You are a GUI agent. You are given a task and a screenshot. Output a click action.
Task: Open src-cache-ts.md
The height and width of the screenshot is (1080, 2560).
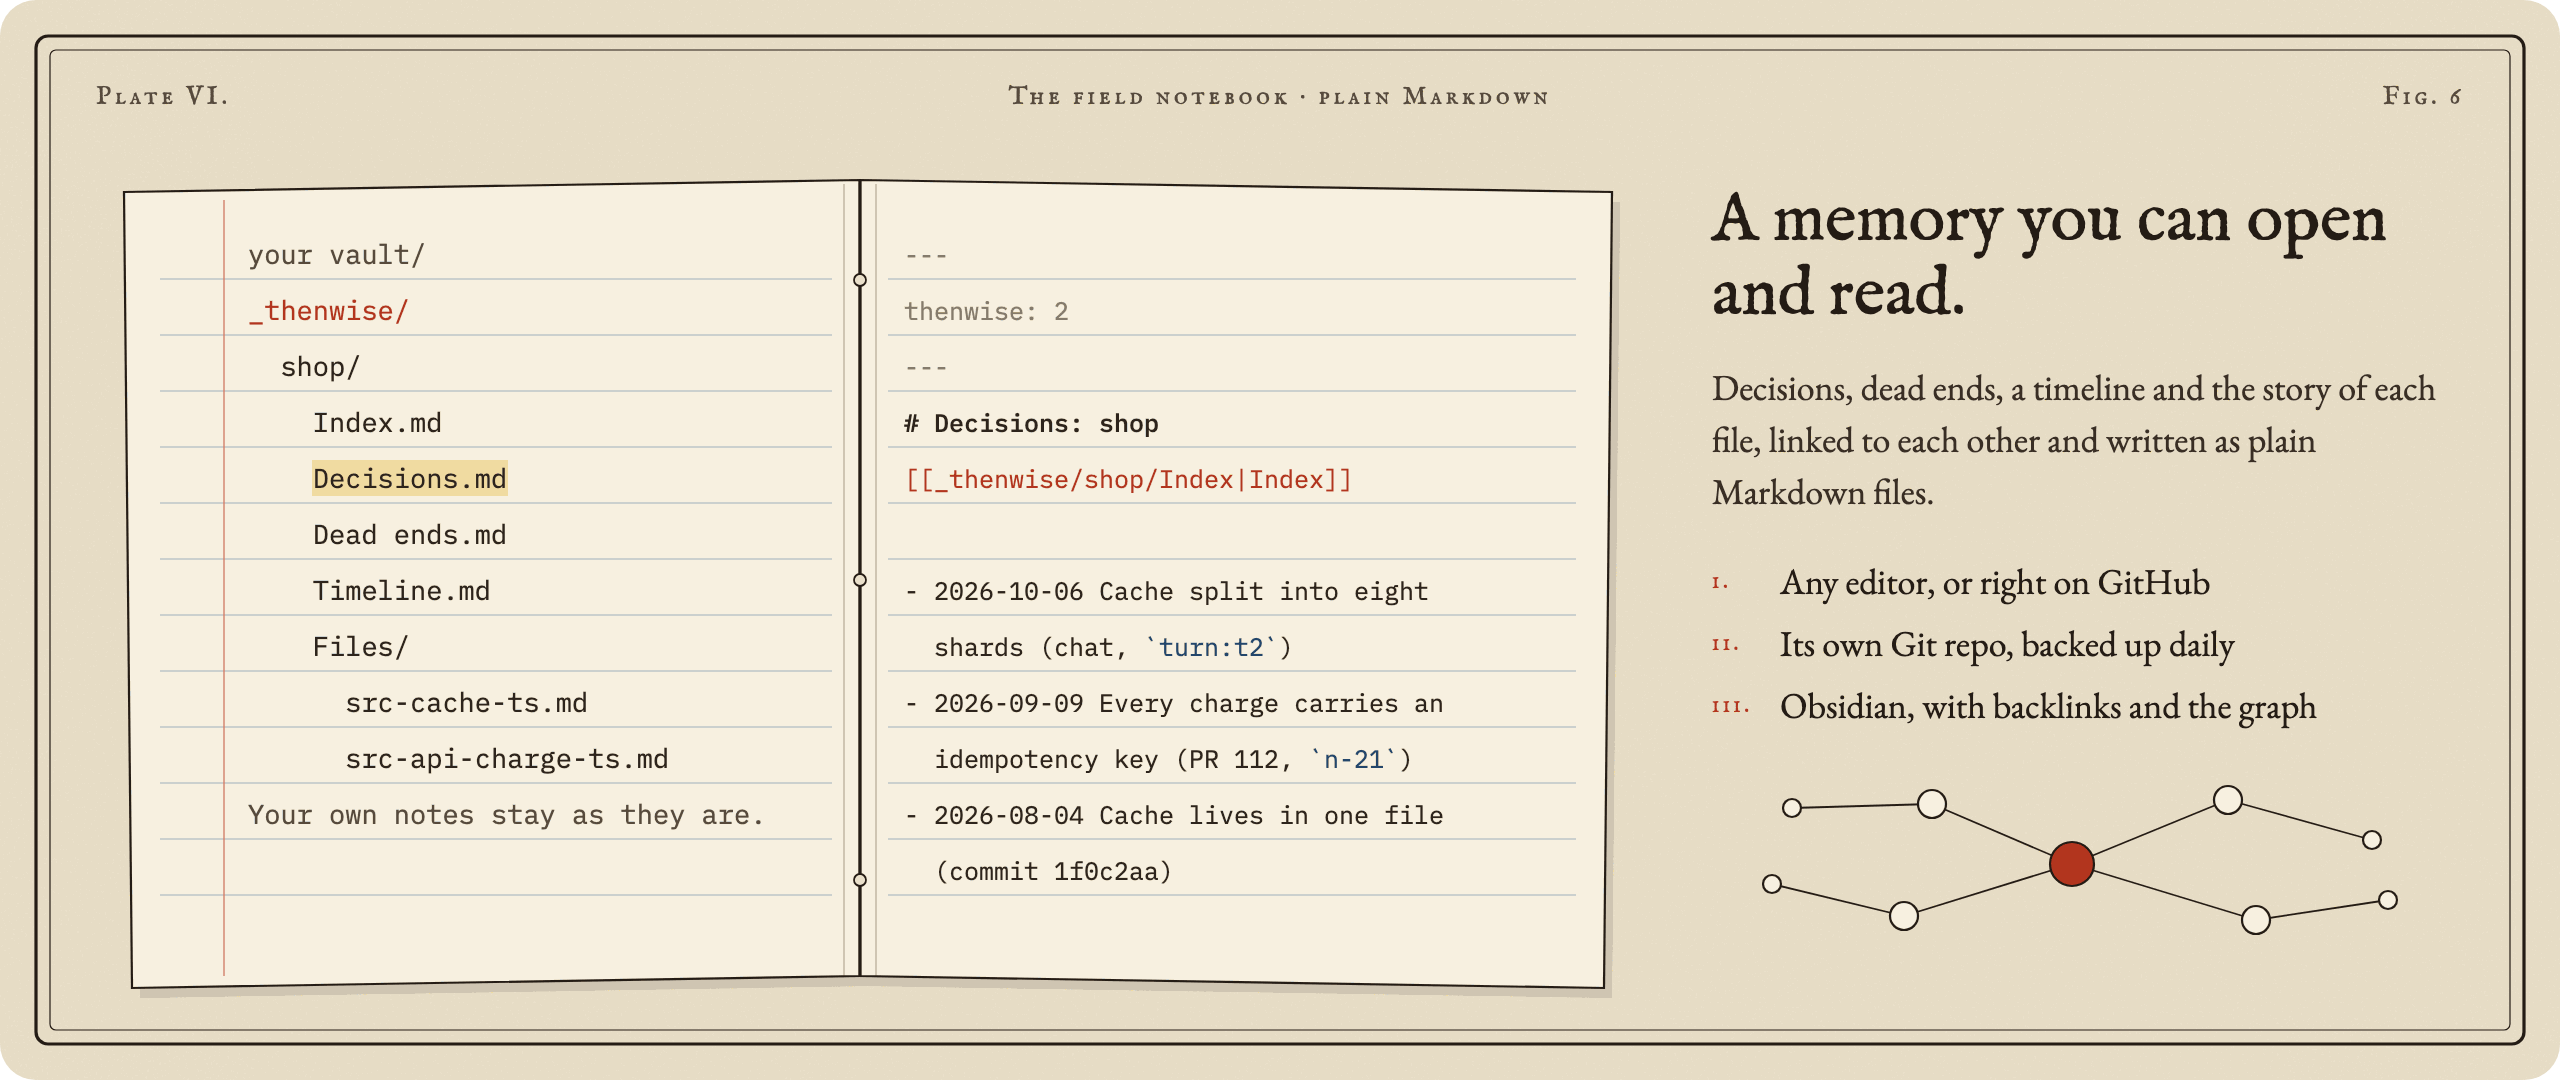click(x=466, y=703)
